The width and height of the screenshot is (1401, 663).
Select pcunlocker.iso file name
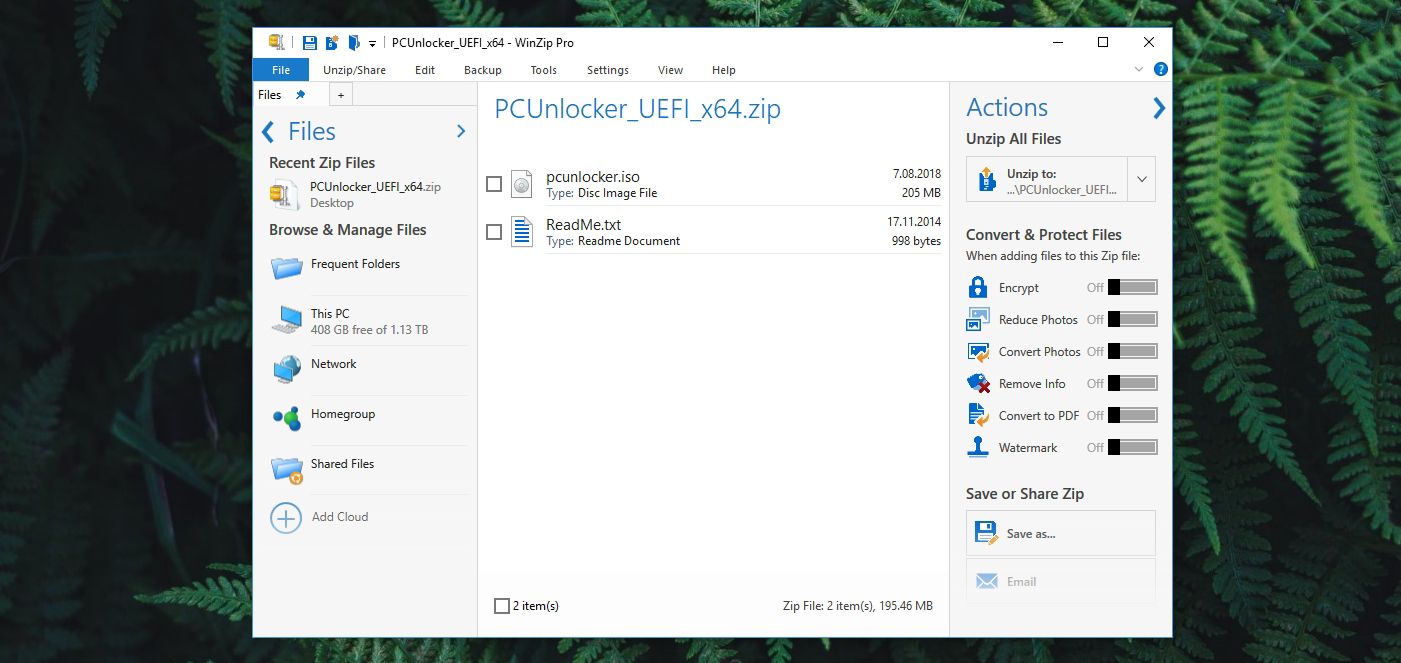pos(592,177)
